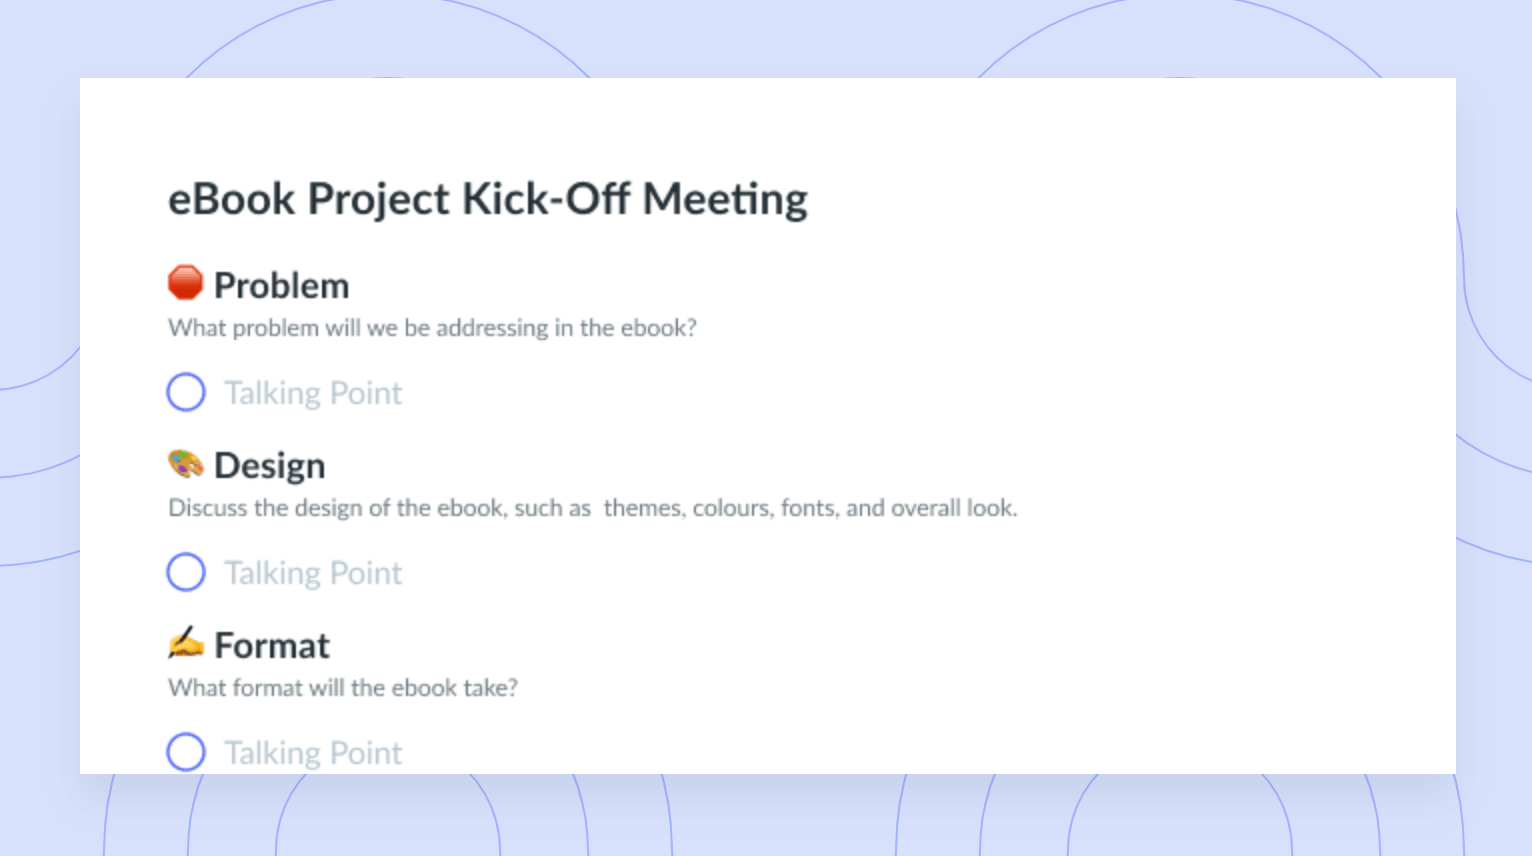This screenshot has width=1532, height=856.
Task: Click the red stop sign Problem icon
Action: coord(185,283)
